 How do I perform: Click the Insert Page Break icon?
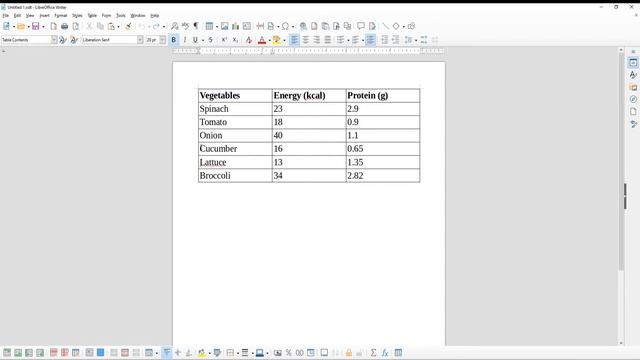pyautogui.click(x=260, y=27)
